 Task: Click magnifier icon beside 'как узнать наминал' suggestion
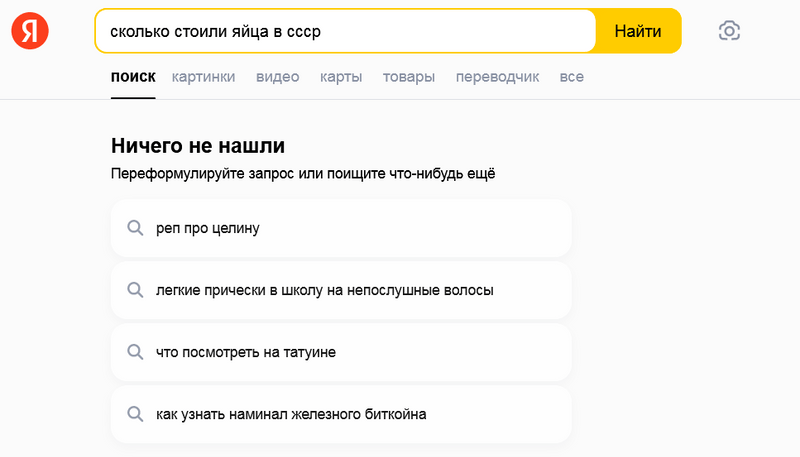(x=136, y=414)
